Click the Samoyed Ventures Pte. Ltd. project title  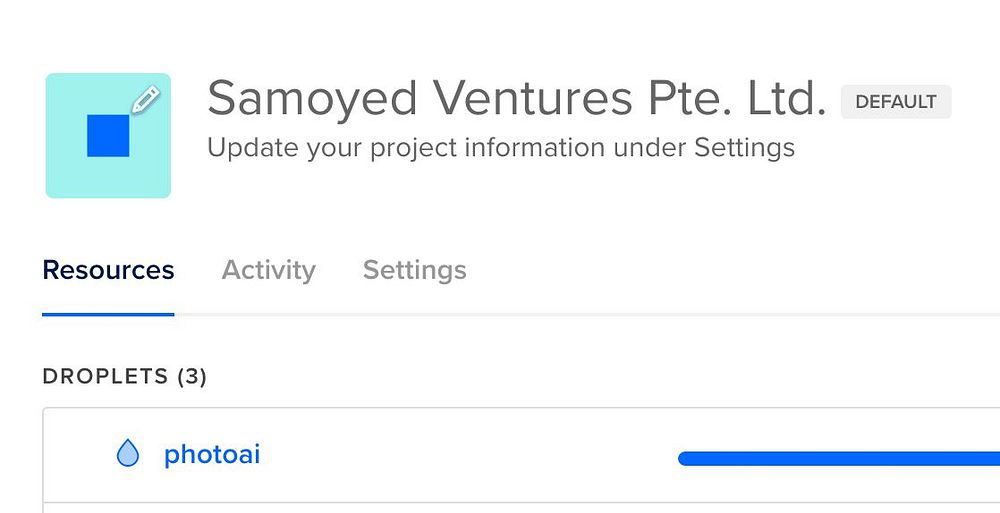click(516, 100)
